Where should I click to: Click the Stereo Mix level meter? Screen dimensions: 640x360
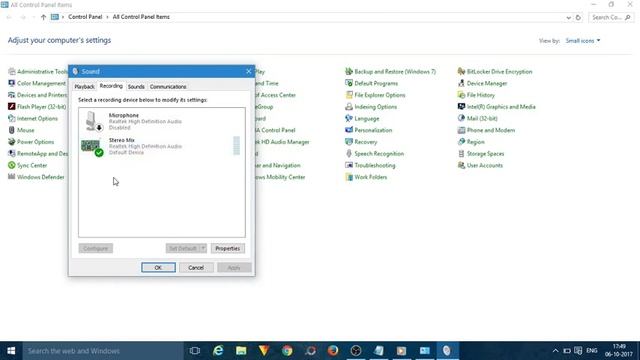coord(236,146)
